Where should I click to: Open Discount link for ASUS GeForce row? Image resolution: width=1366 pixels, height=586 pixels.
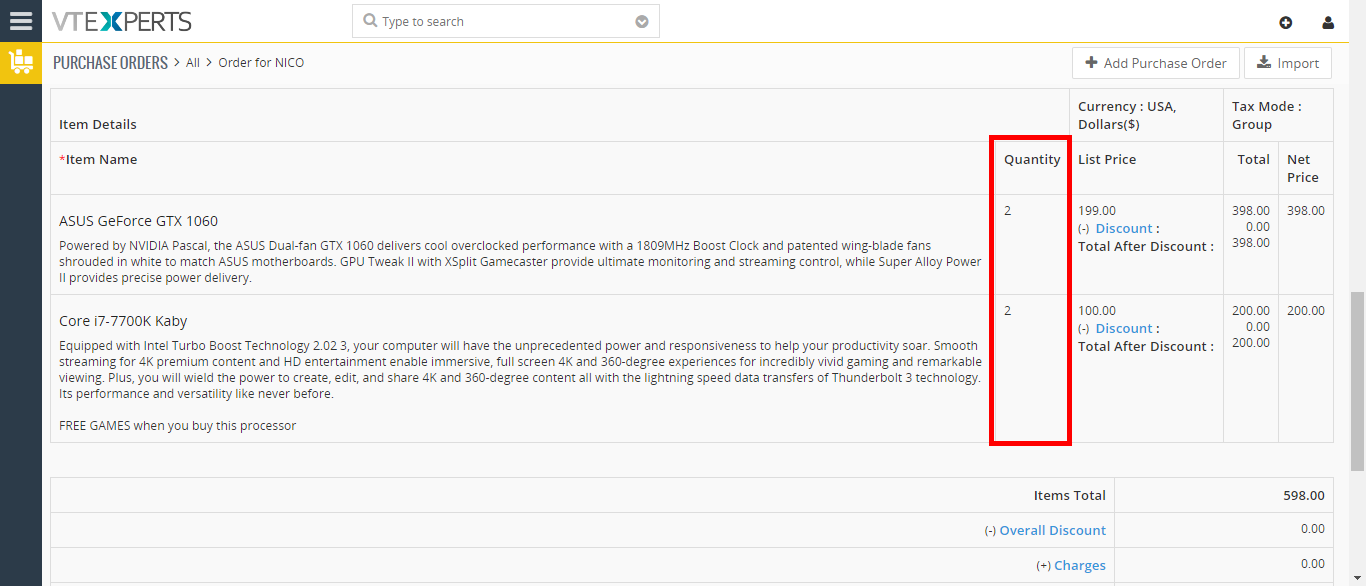(1124, 228)
